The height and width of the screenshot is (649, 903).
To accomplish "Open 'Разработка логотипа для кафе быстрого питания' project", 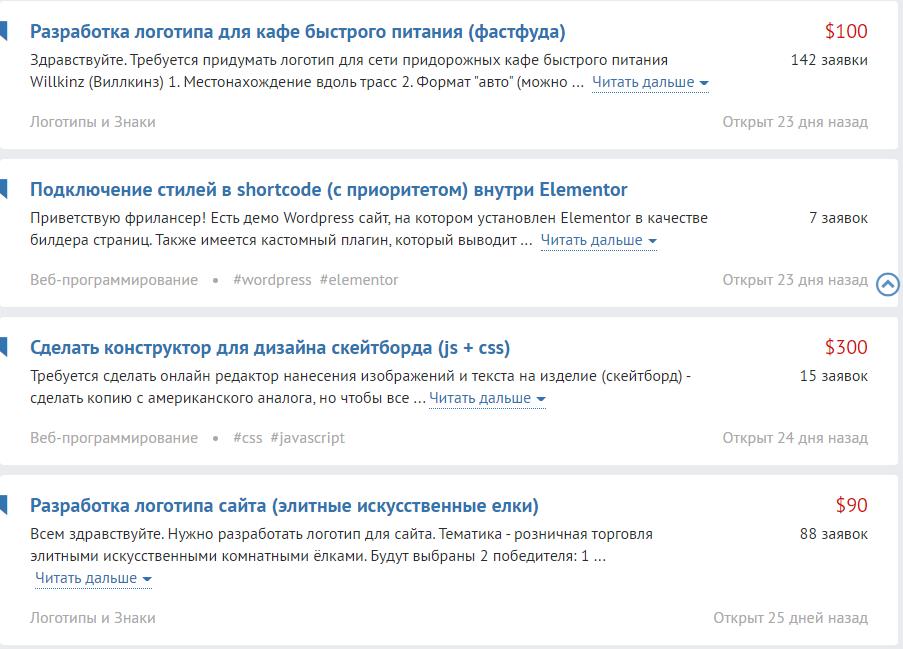I will pos(298,31).
